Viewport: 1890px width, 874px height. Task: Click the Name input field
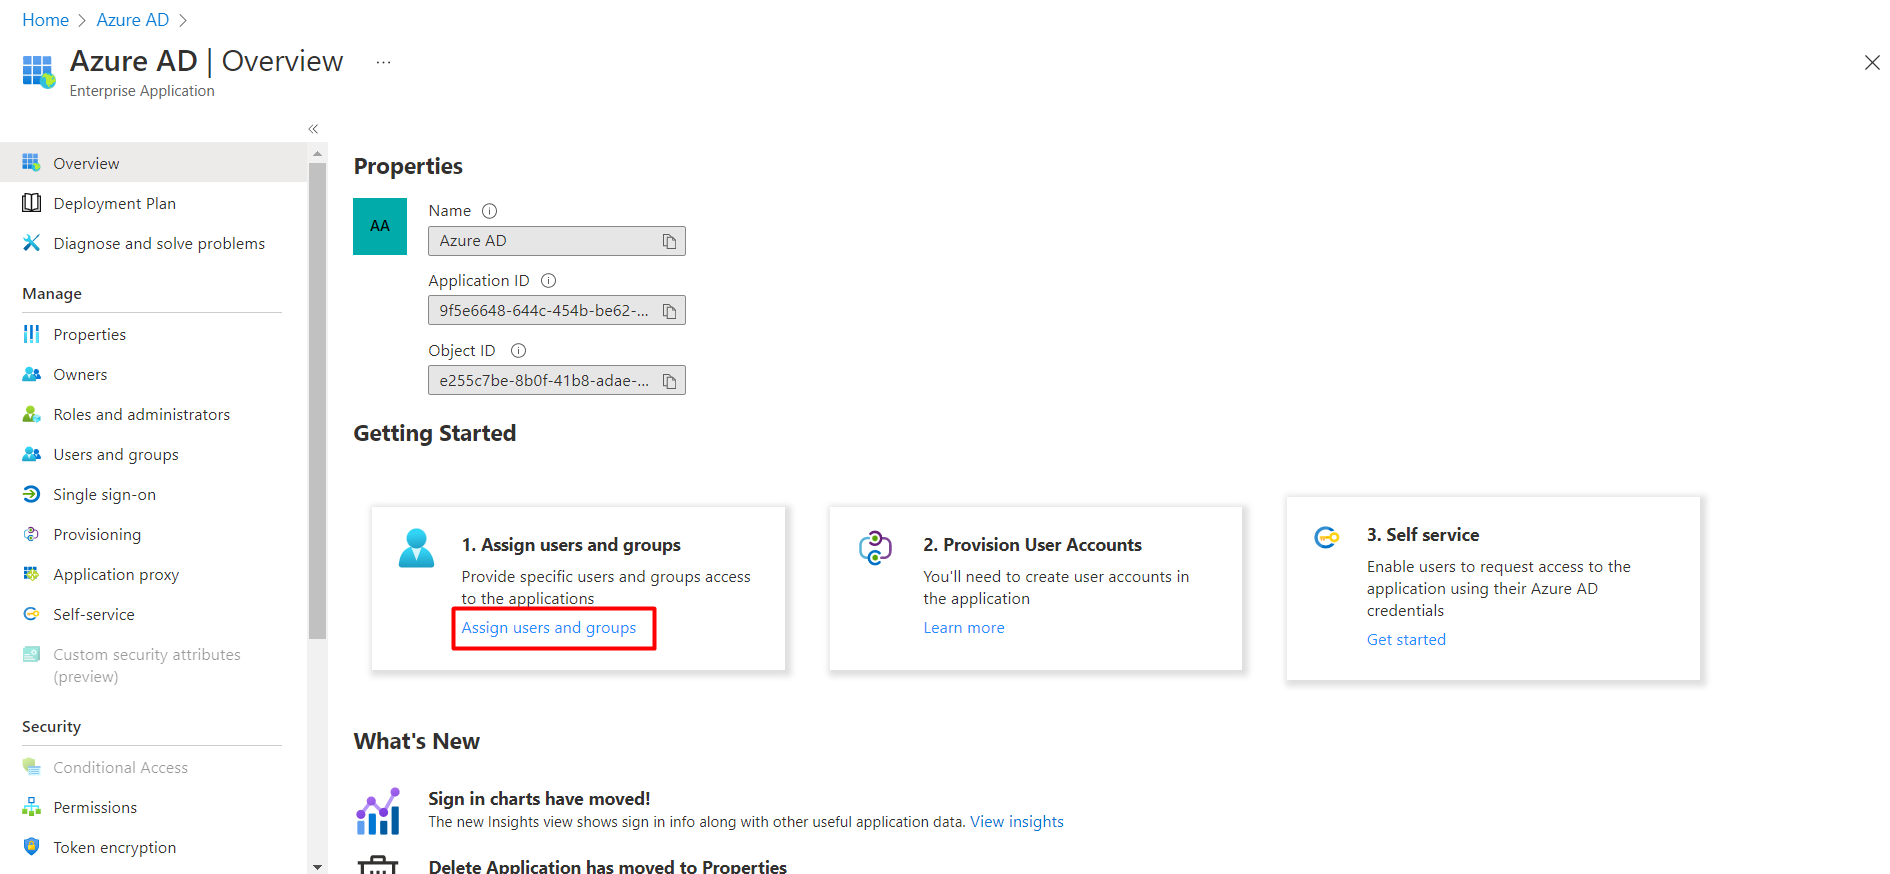pyautogui.click(x=557, y=241)
